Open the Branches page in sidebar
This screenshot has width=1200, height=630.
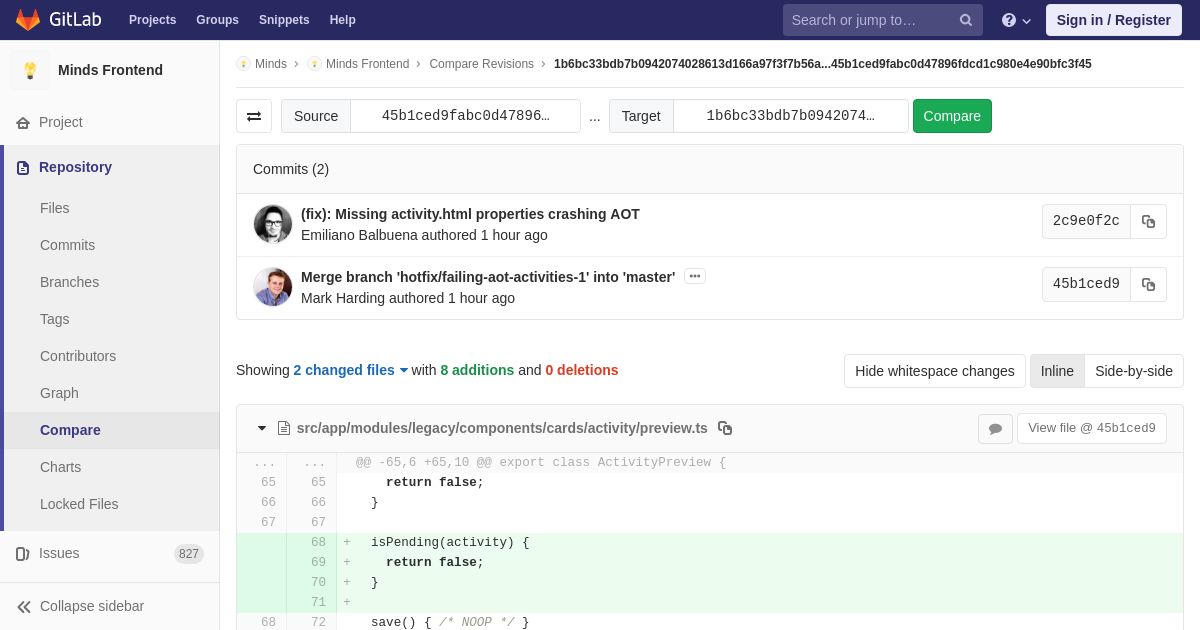[69, 282]
